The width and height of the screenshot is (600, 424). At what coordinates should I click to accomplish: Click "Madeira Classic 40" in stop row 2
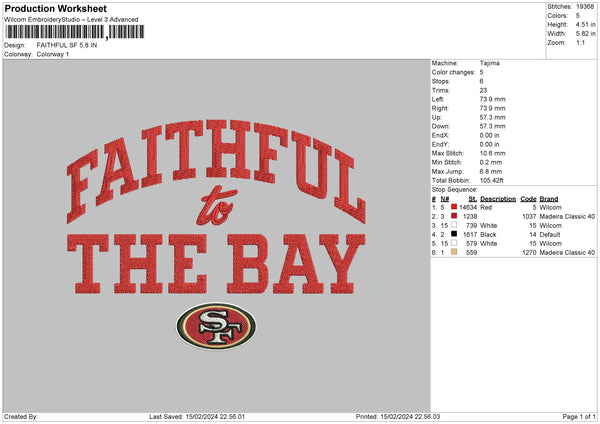[x=567, y=216]
